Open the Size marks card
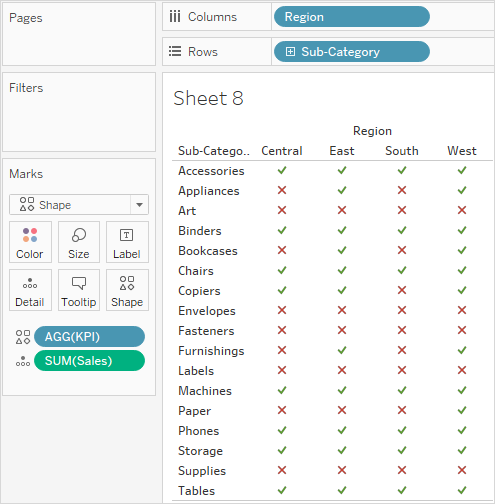This screenshot has height=504, width=495. (79, 242)
